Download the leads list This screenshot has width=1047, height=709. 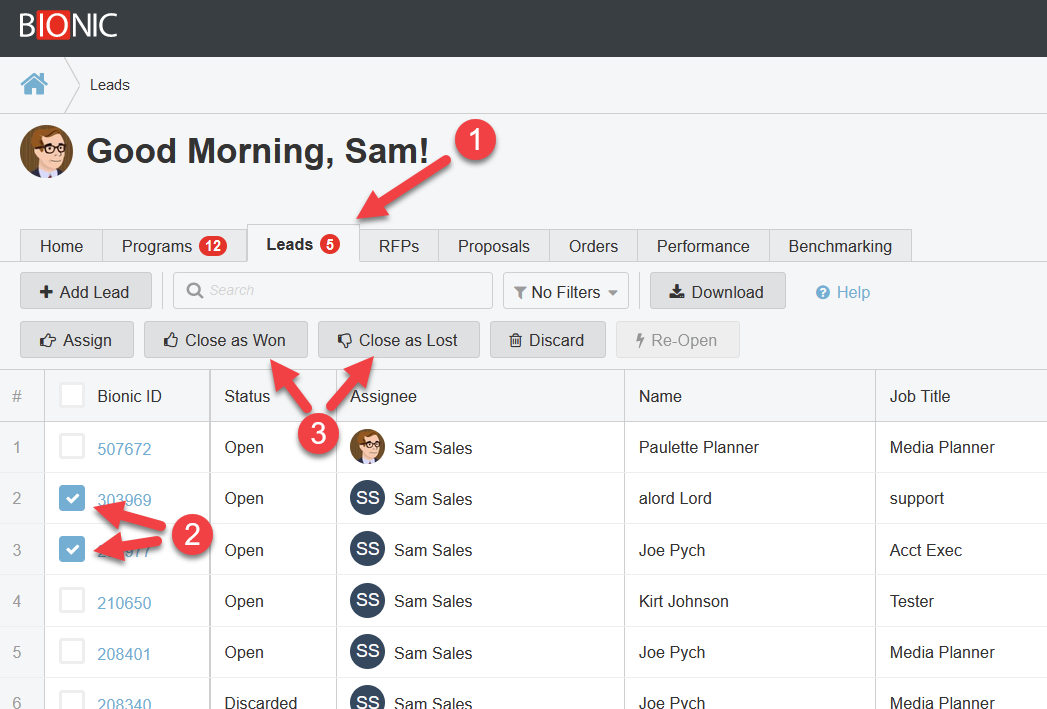coord(717,292)
